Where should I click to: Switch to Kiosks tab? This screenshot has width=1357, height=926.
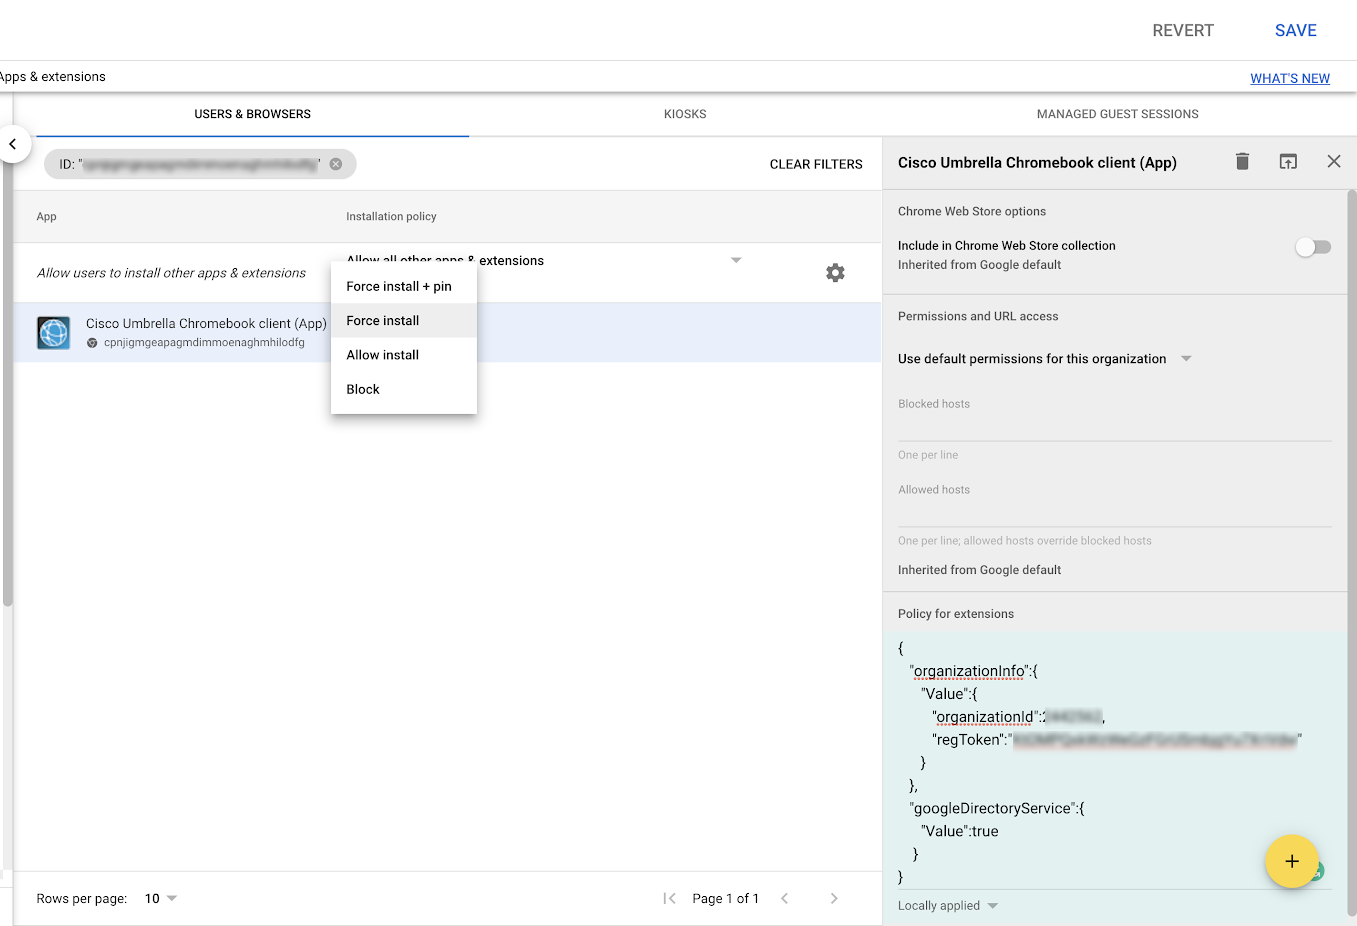click(685, 114)
